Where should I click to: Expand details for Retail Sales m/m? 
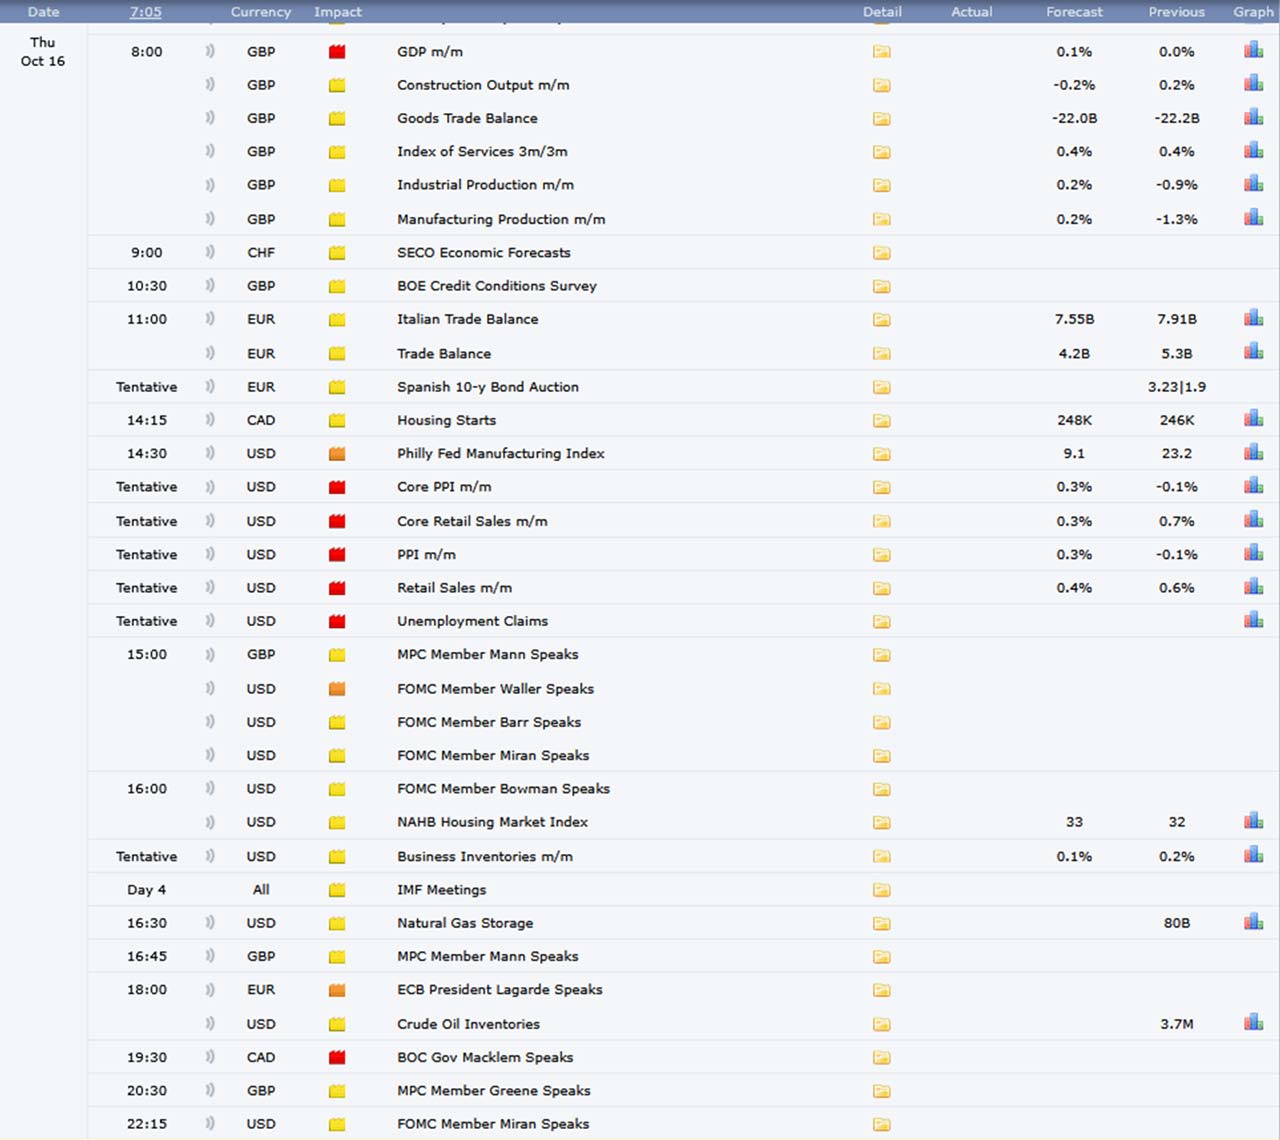coord(881,588)
